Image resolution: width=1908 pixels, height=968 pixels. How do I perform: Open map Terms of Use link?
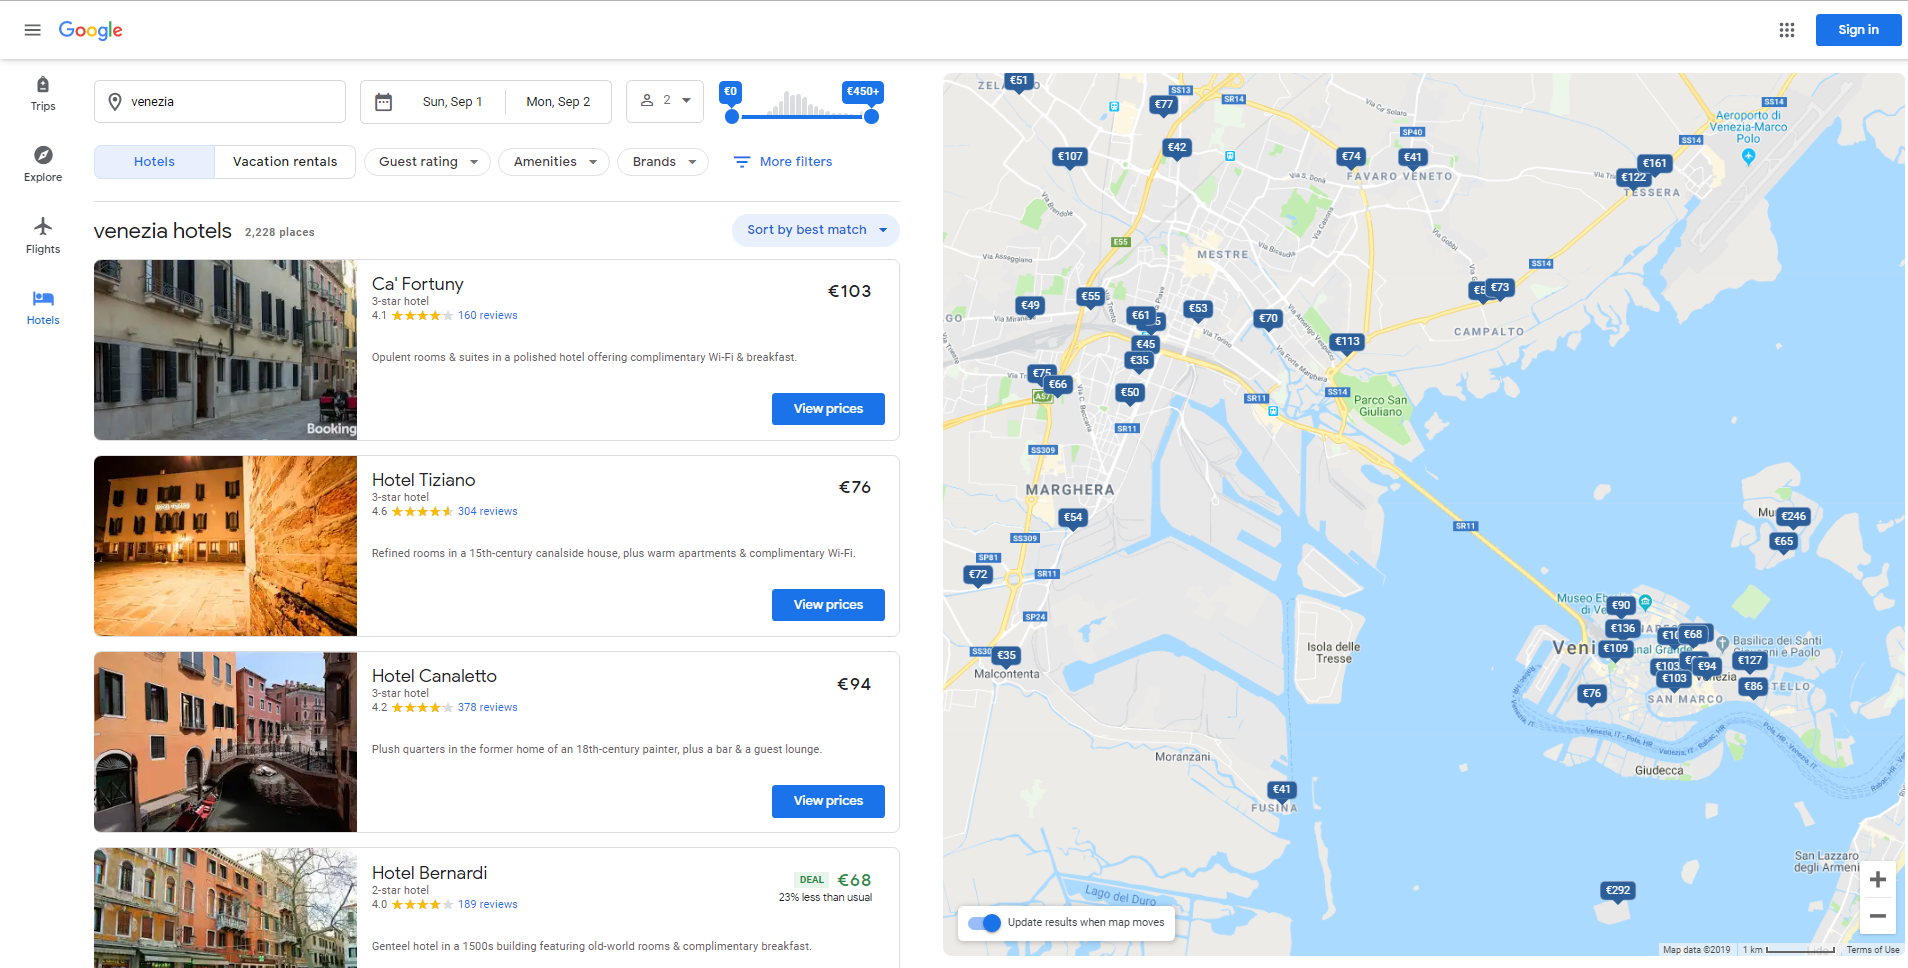(x=1872, y=950)
